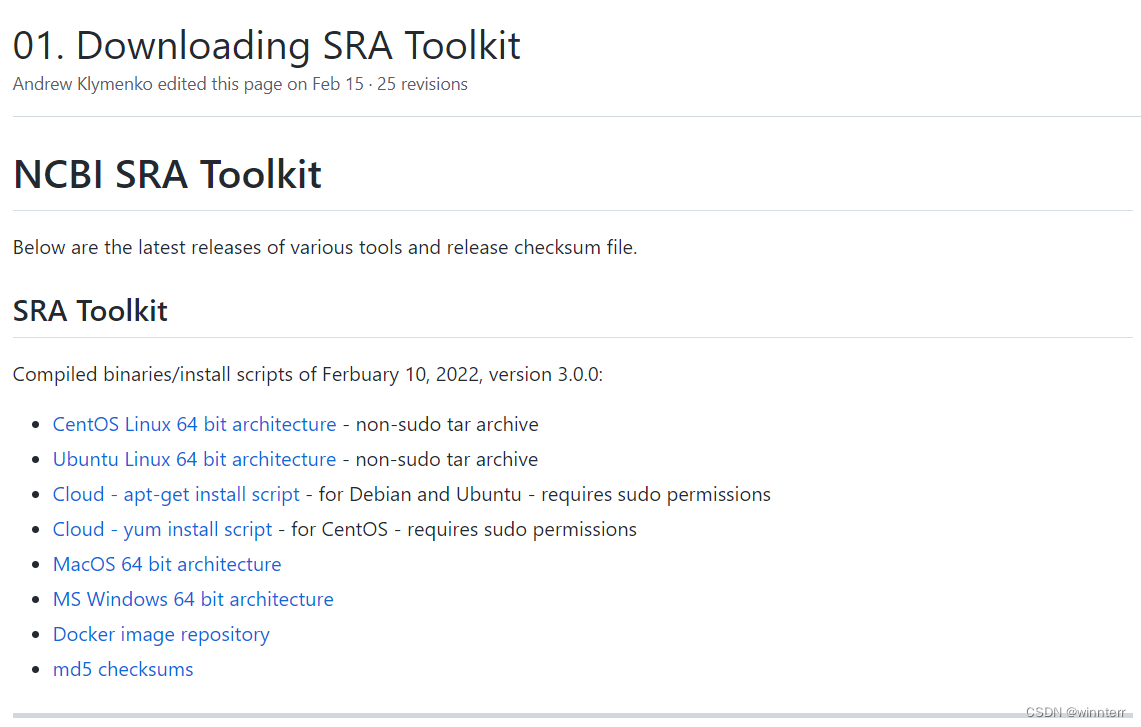The width and height of the screenshot is (1141, 727).
Task: Open Cloud - apt-get install script link
Action: click(x=176, y=494)
